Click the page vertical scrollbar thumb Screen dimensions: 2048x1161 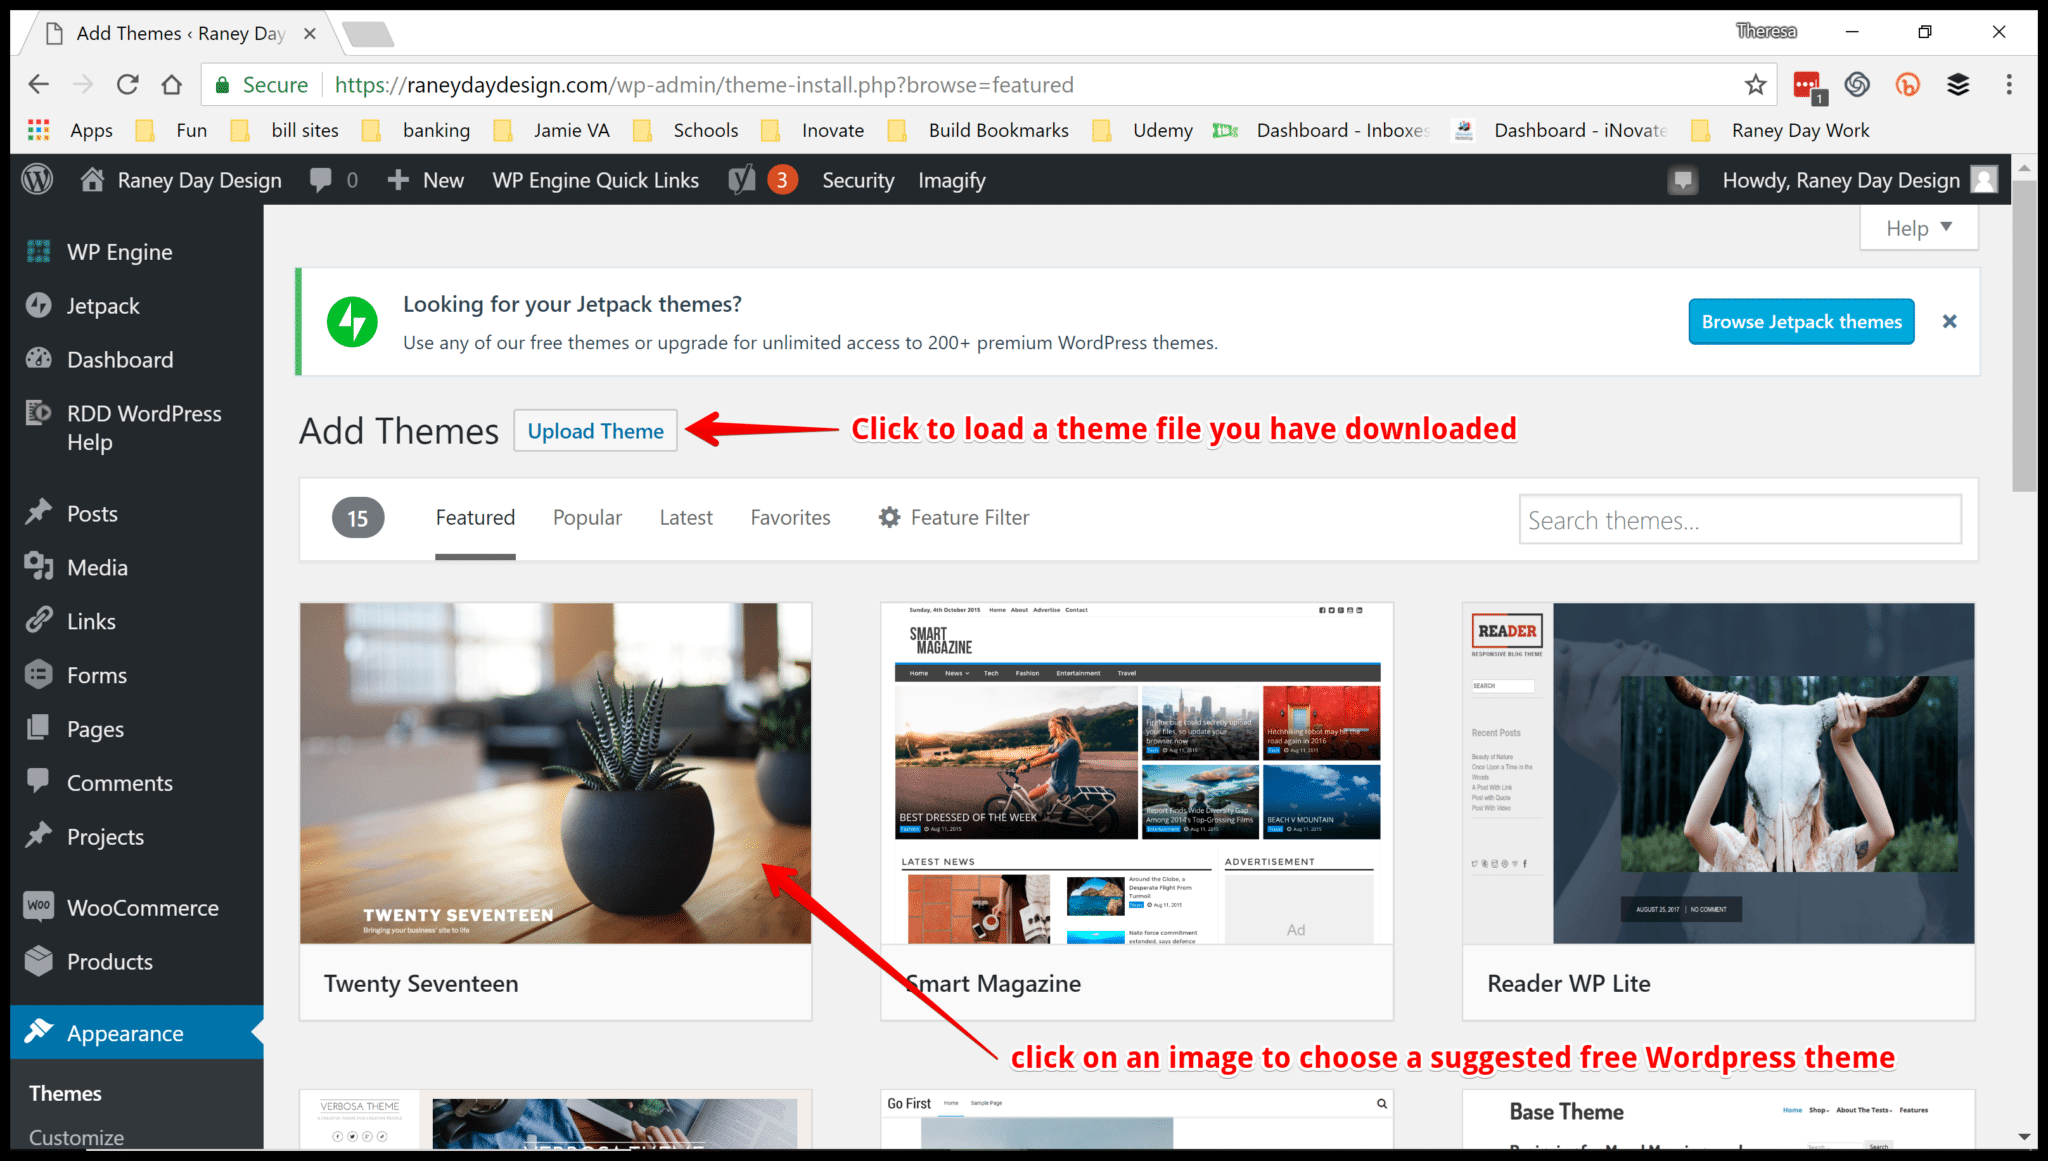click(2024, 335)
